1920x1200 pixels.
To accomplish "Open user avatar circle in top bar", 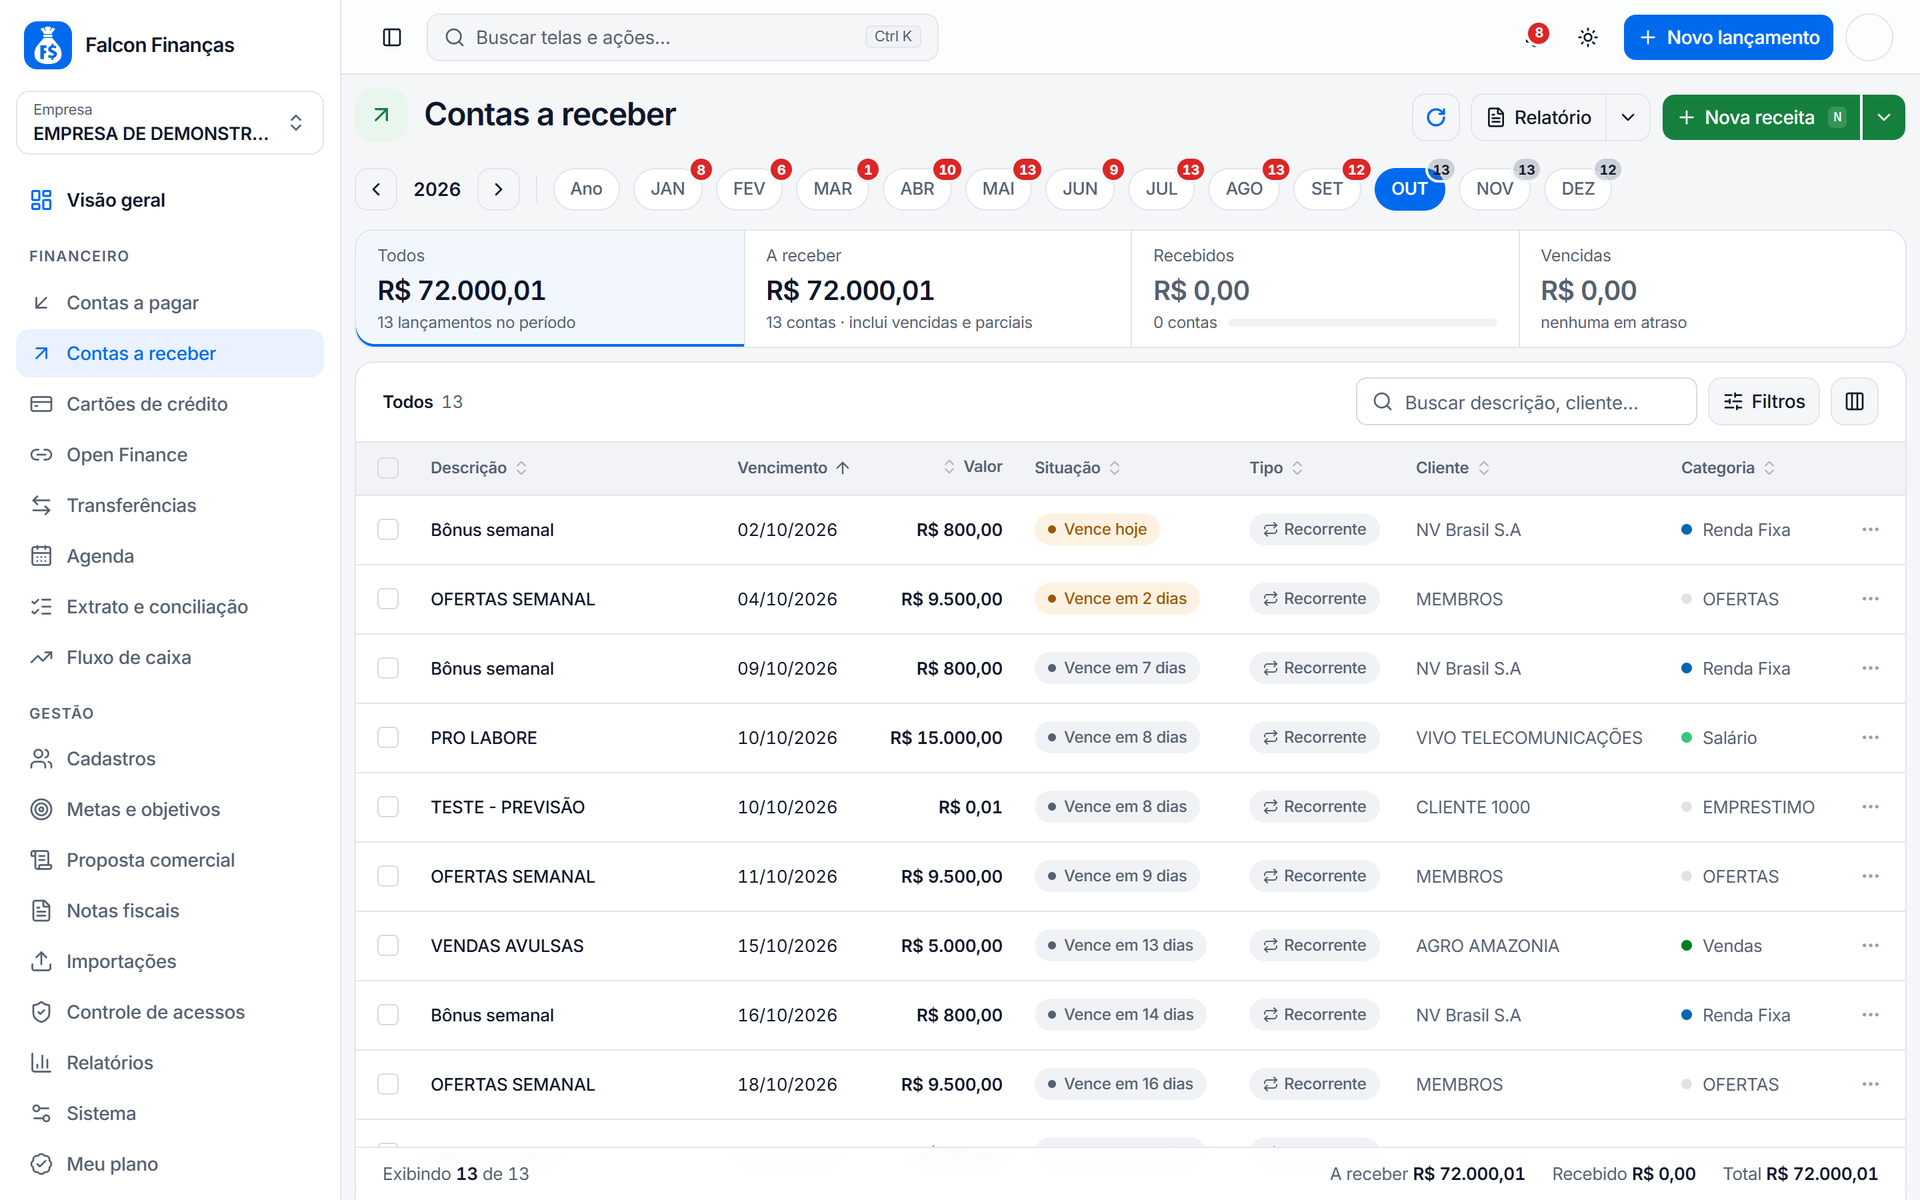I will (1869, 37).
